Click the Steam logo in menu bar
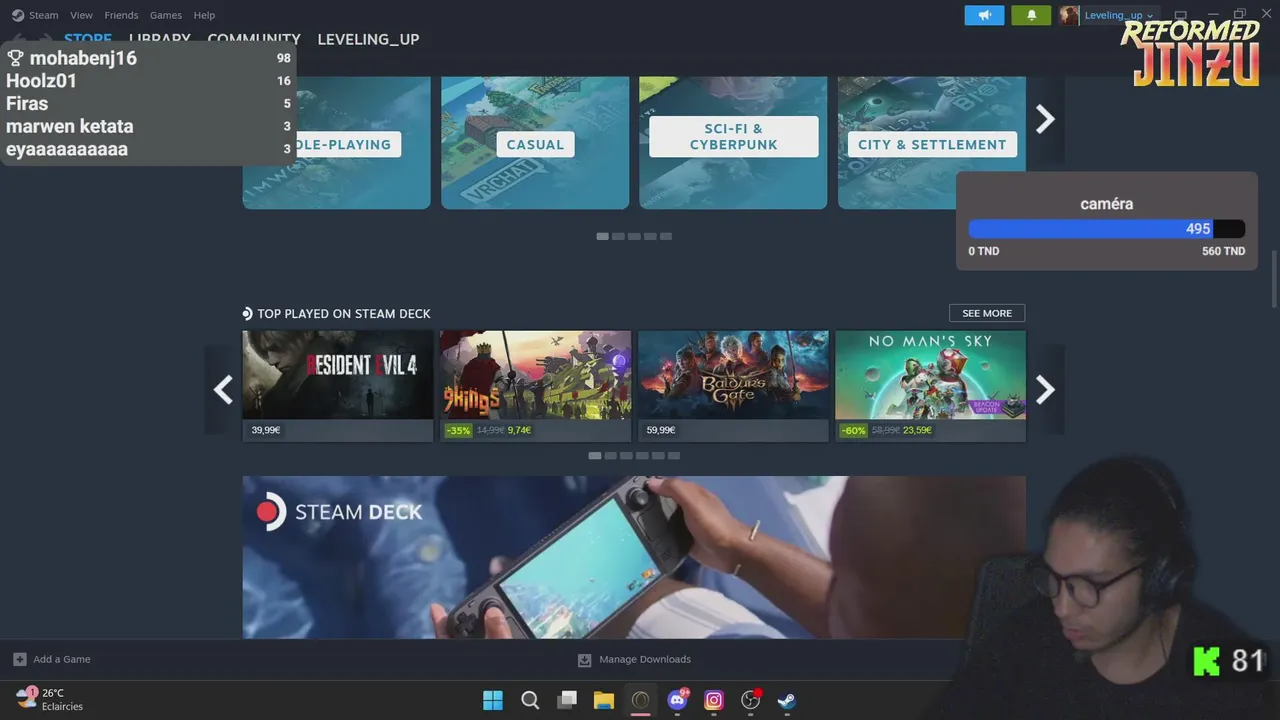The width and height of the screenshot is (1280, 720). [18, 15]
